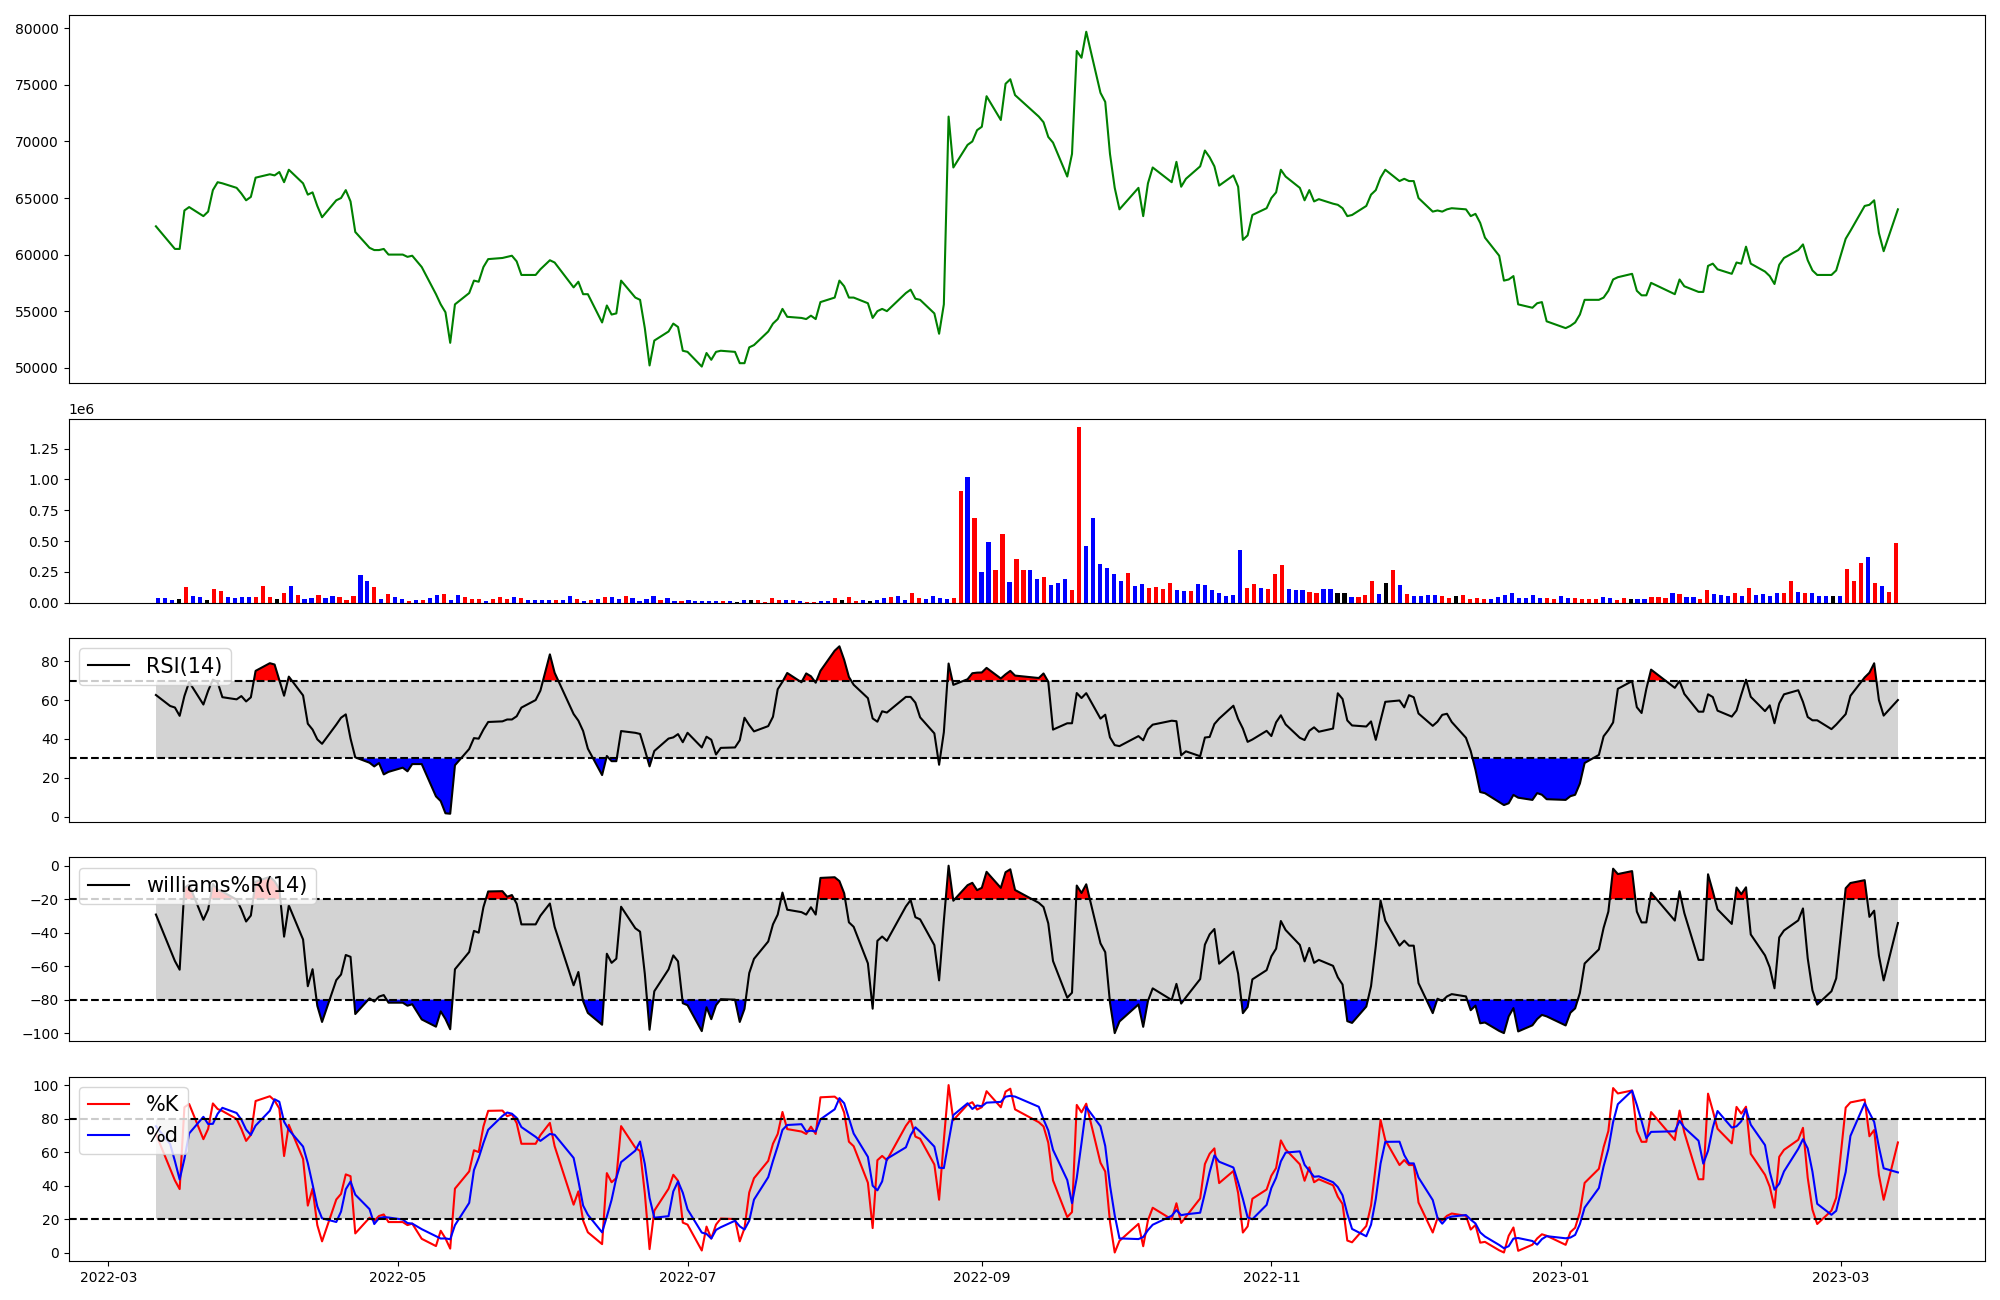Click the 1e6 volume axis exponent label
This screenshot has height=1300, width=2000.
(x=81, y=410)
